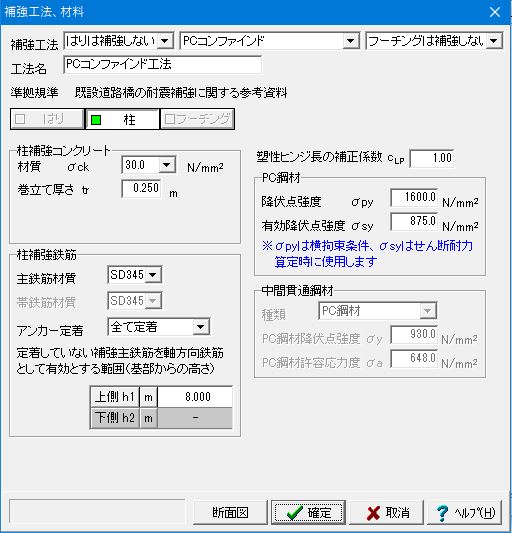512x533 pixels.
Task: Click the red X 取消 cancel button
Action: coord(387,513)
